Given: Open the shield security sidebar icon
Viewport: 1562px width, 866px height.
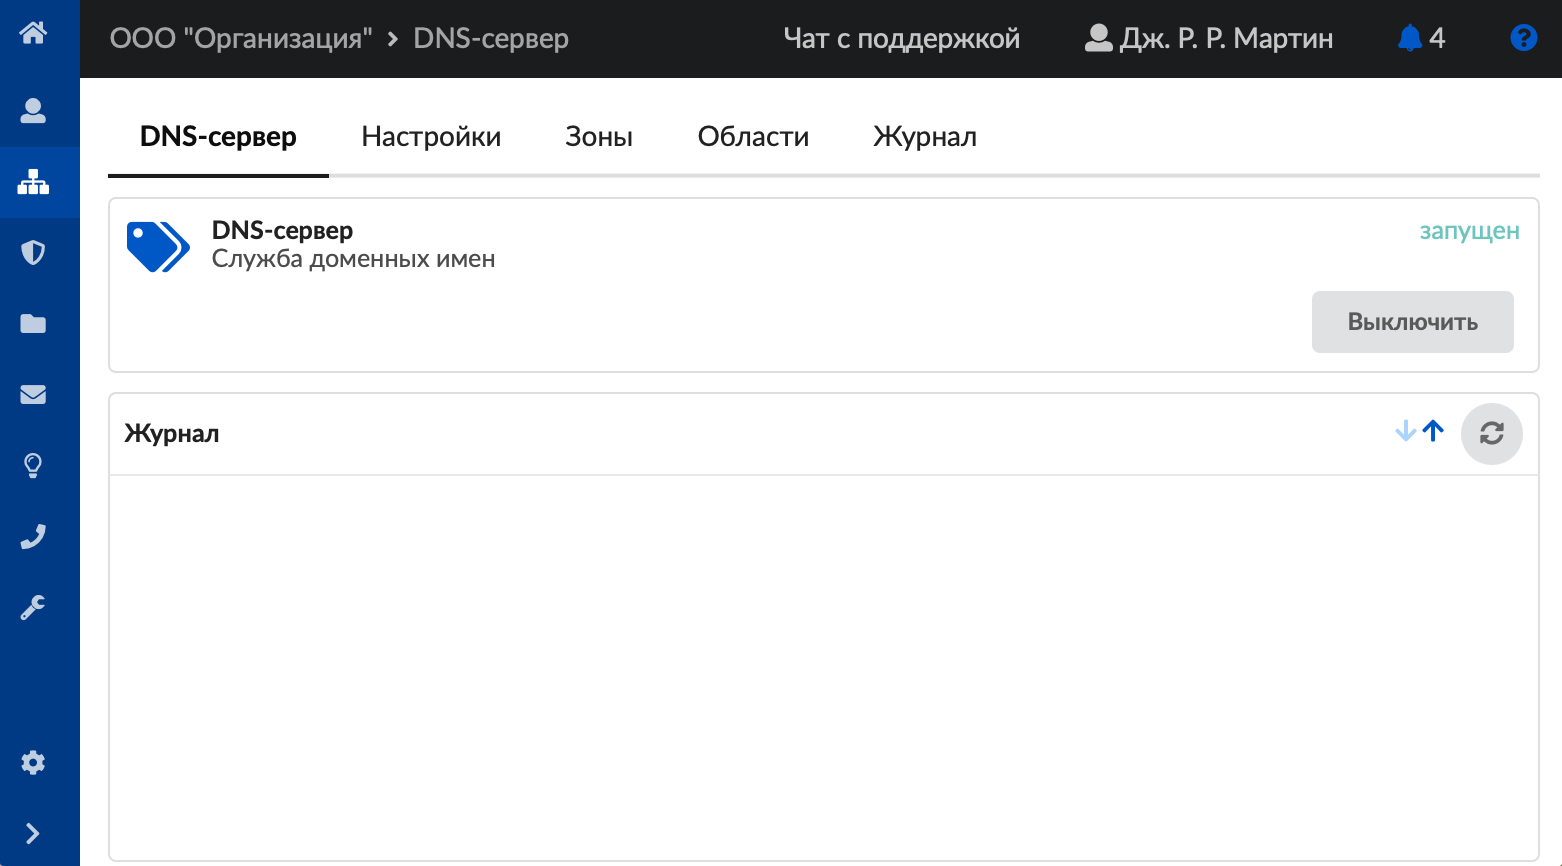Looking at the screenshot, I should [33, 252].
